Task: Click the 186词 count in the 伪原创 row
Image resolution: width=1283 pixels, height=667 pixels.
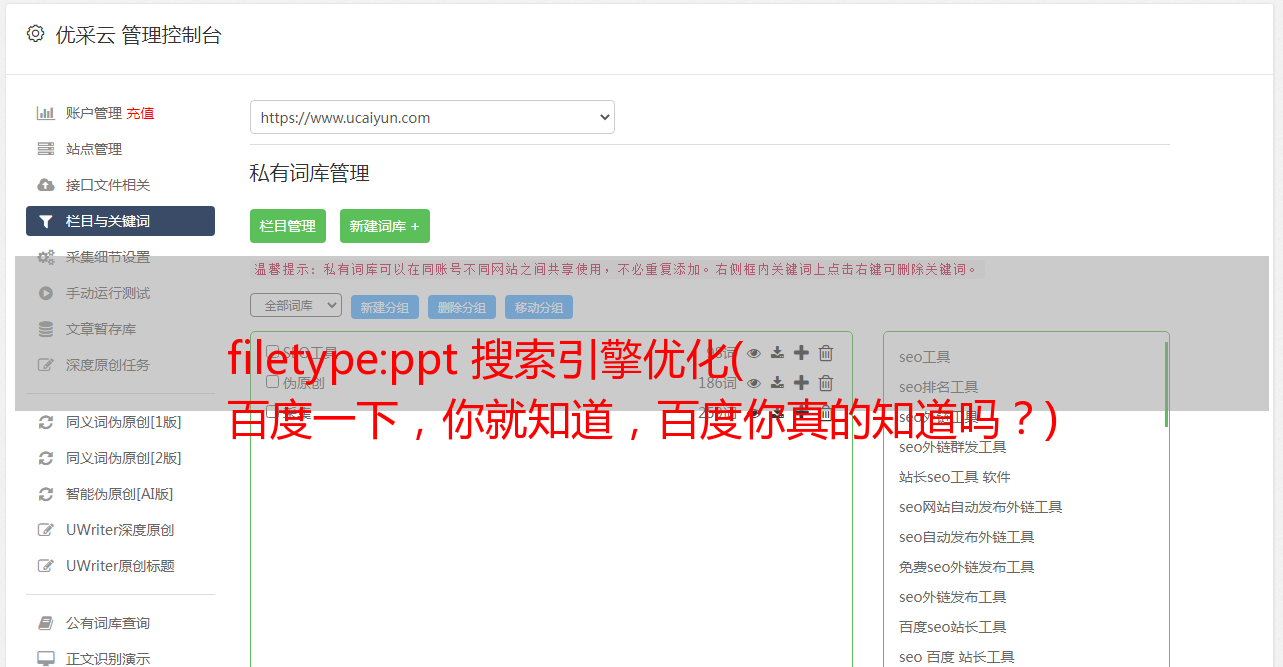Action: click(x=717, y=383)
